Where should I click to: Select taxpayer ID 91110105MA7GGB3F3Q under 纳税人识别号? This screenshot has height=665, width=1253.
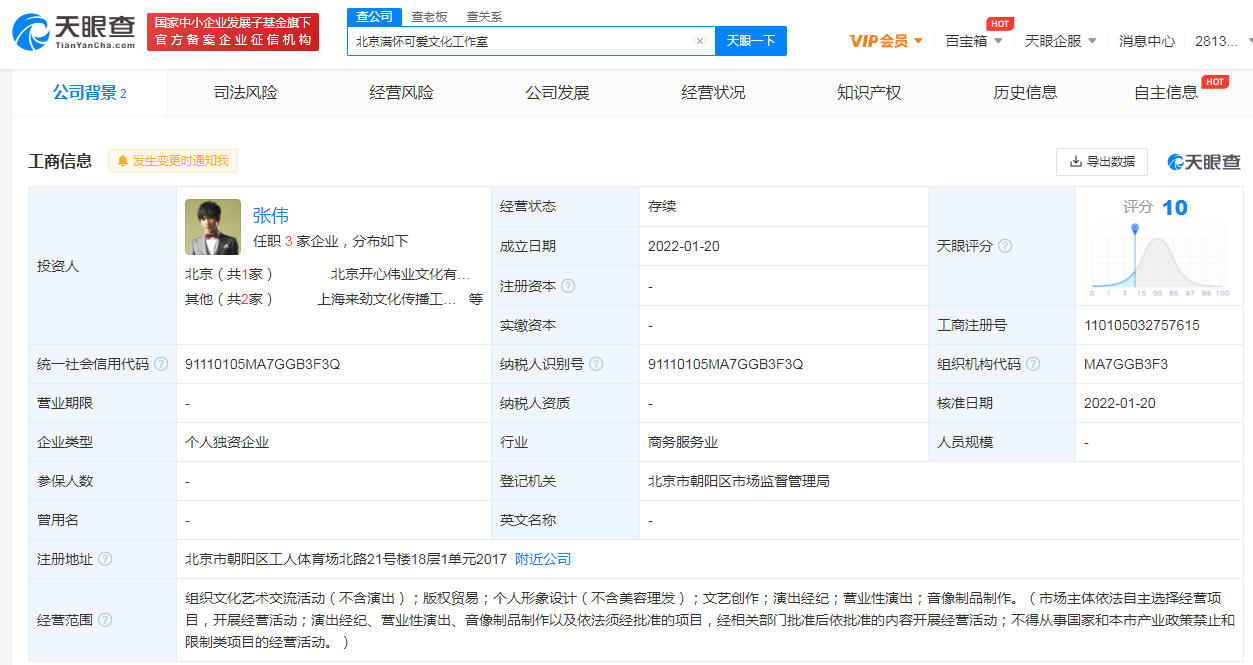click(x=726, y=364)
